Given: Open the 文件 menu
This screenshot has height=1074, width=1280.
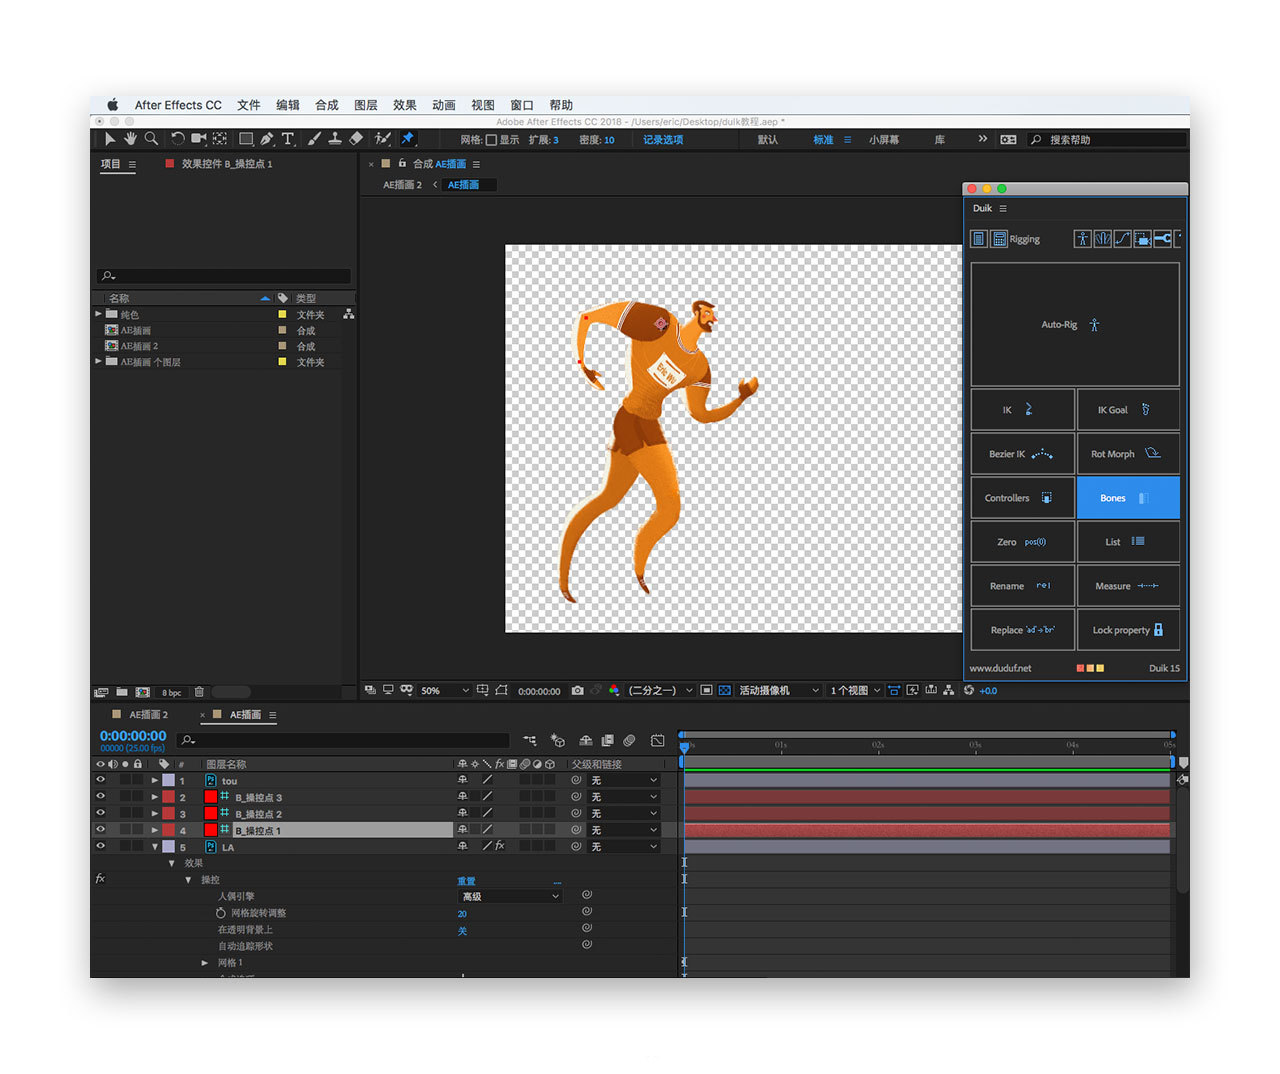Looking at the screenshot, I should [x=249, y=105].
